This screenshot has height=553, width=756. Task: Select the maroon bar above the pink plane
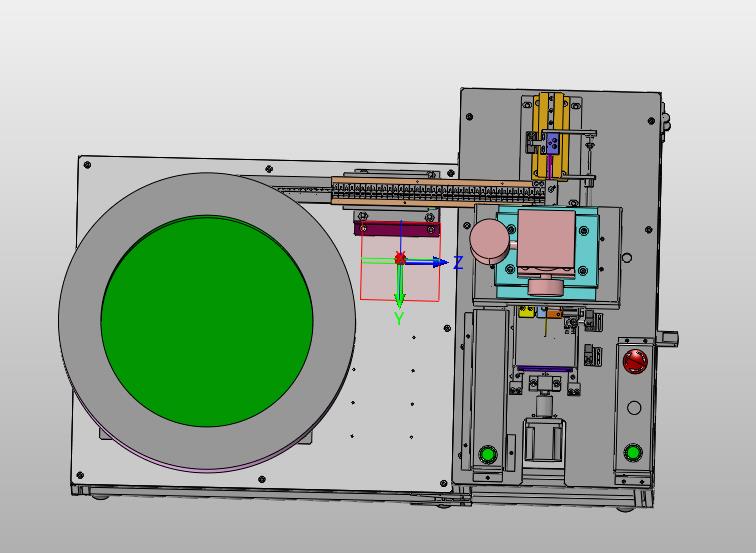click(x=397, y=229)
